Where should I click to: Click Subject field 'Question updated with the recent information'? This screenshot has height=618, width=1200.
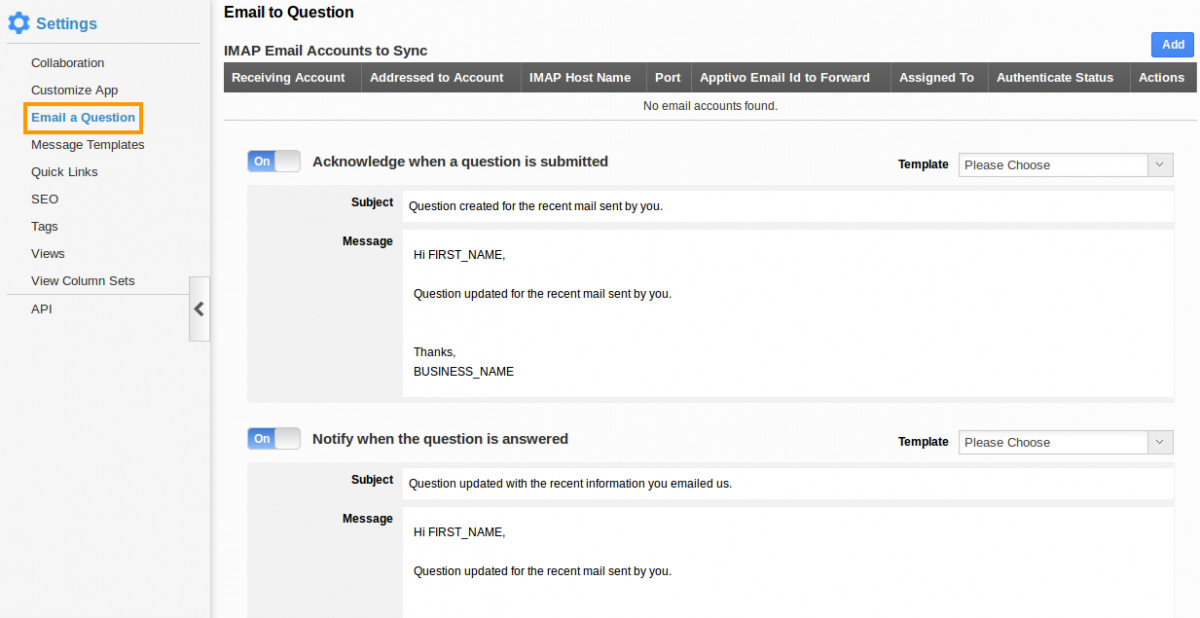788,483
